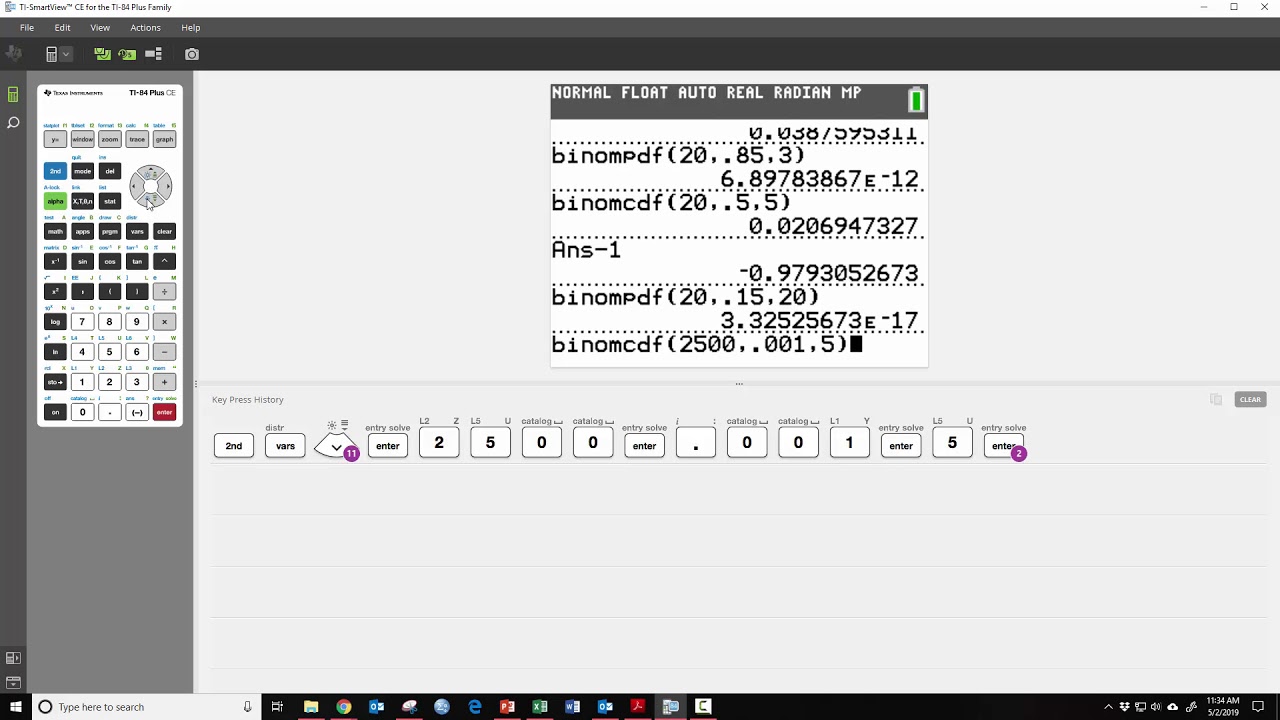The height and width of the screenshot is (720, 1280).
Task: Click the zoom calculator key
Action: pyautogui.click(x=110, y=139)
